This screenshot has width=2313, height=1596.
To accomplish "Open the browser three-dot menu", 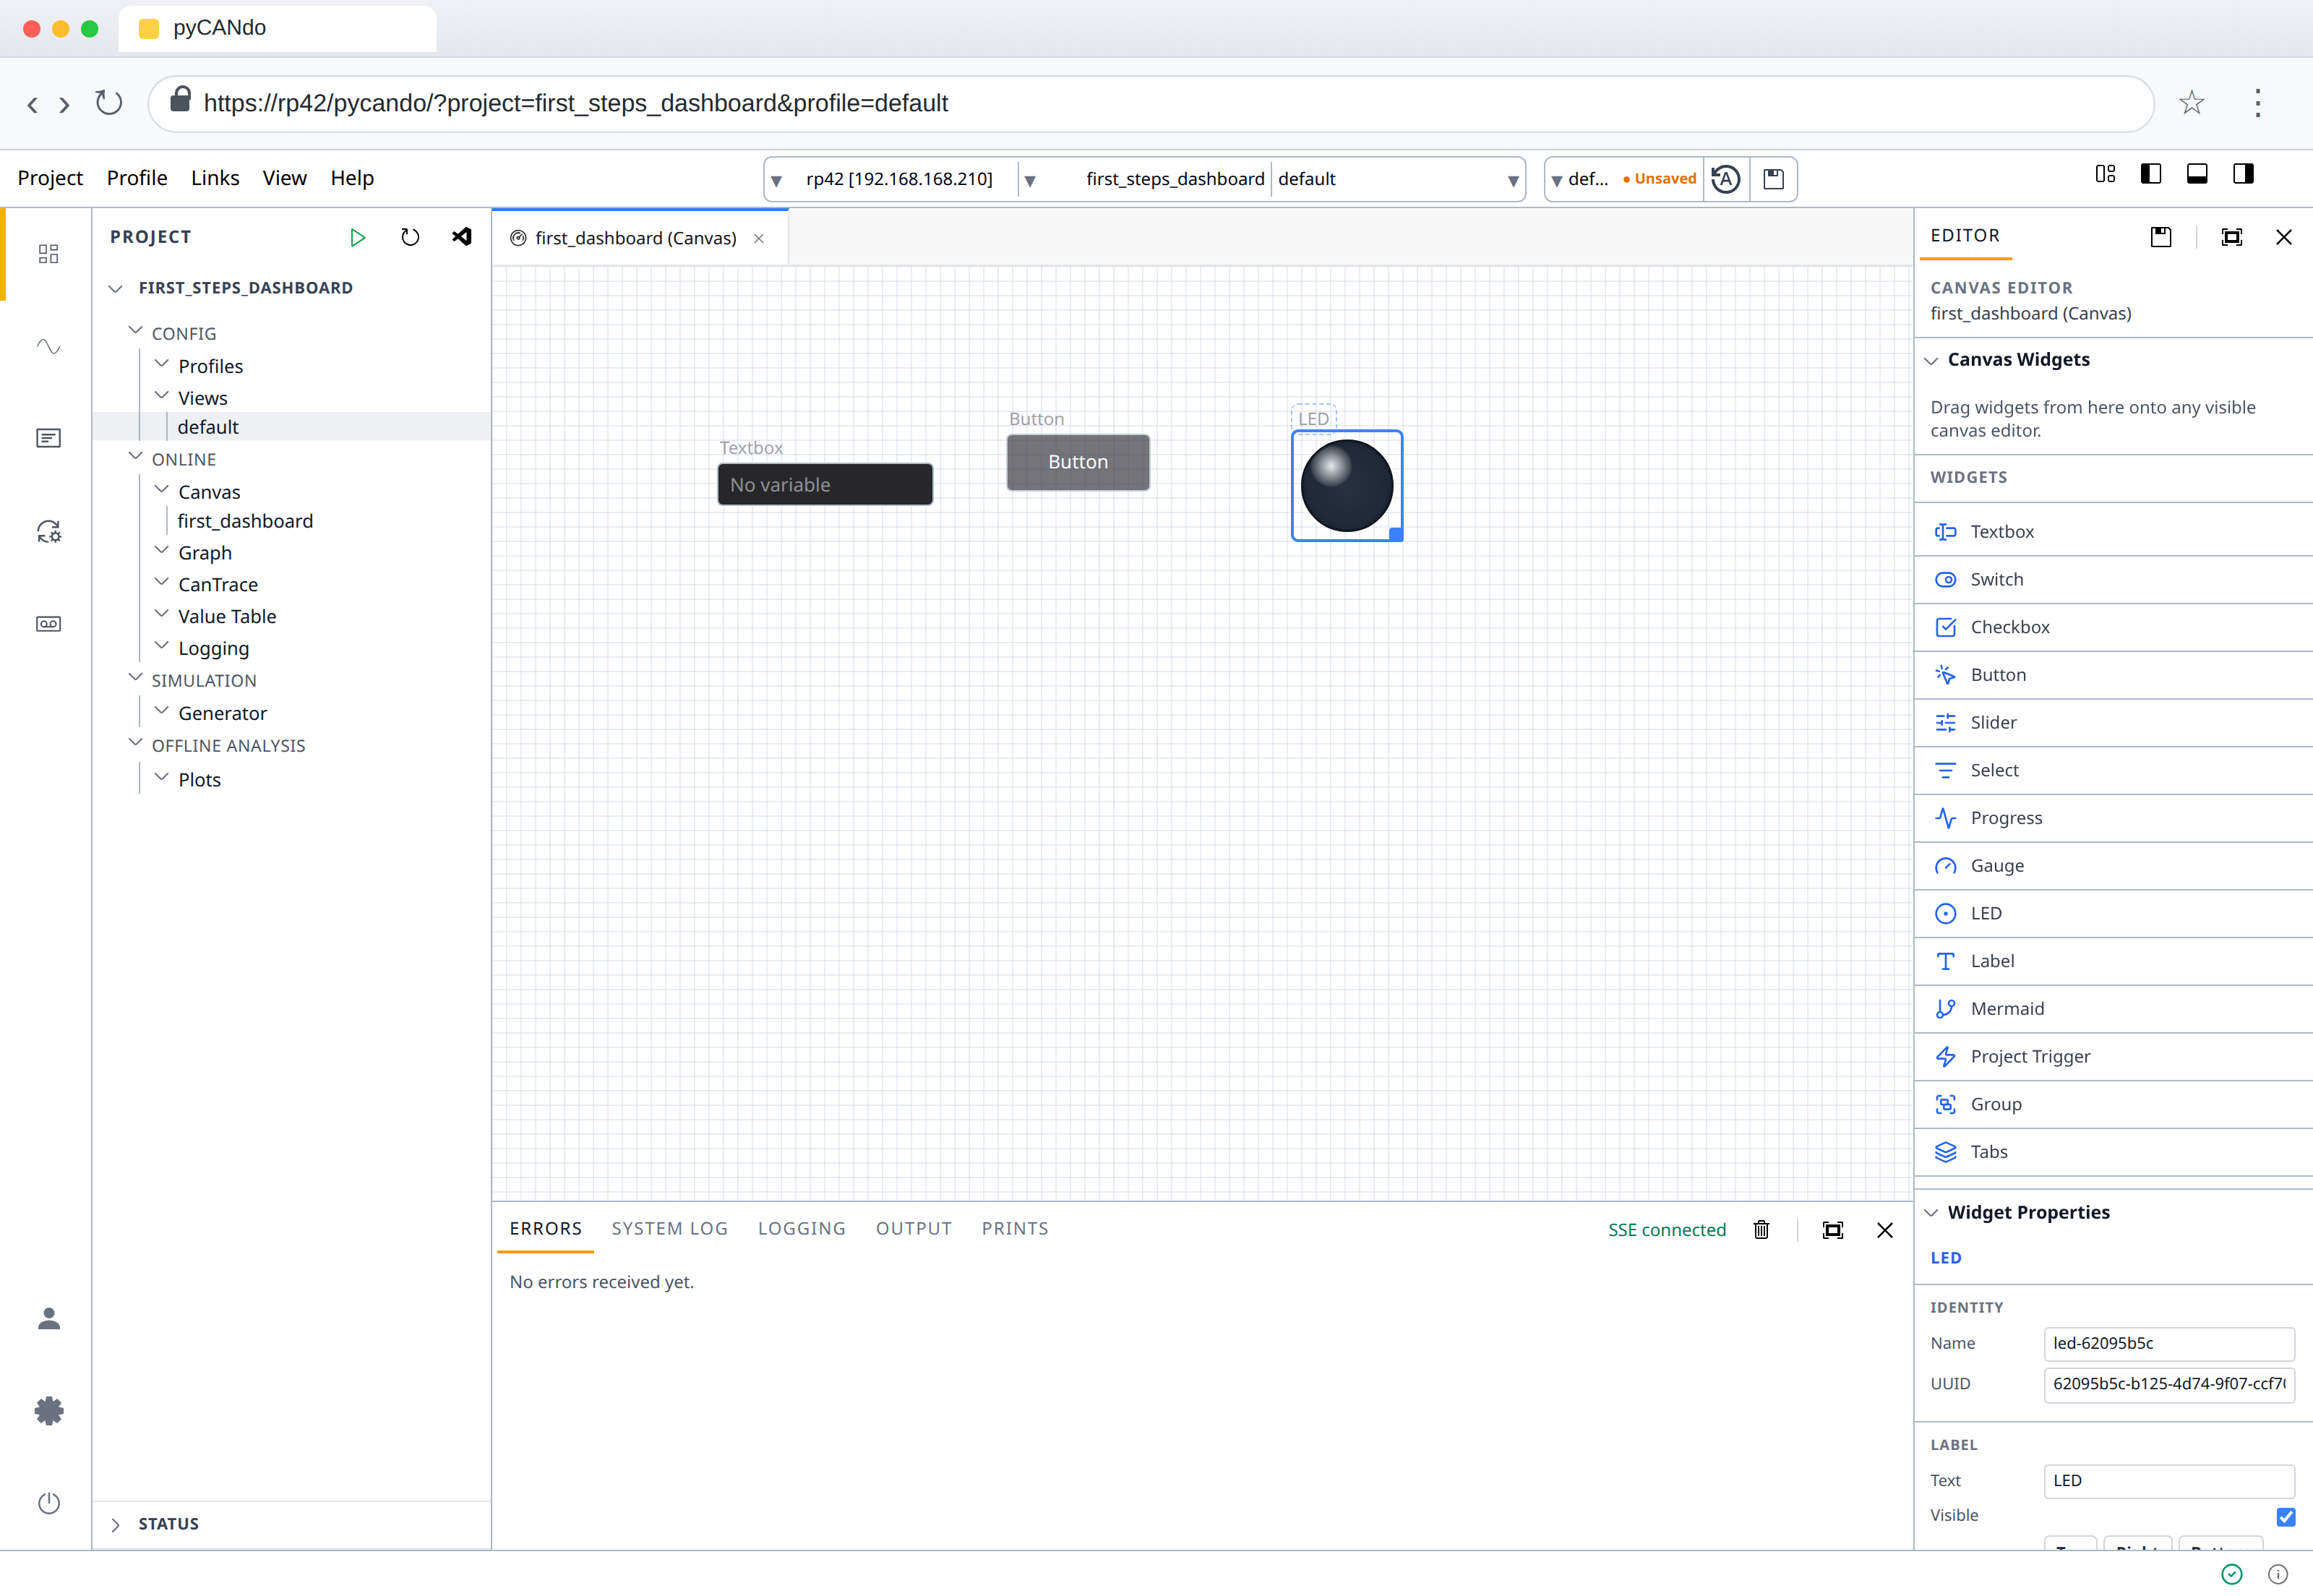I will [x=2258, y=102].
